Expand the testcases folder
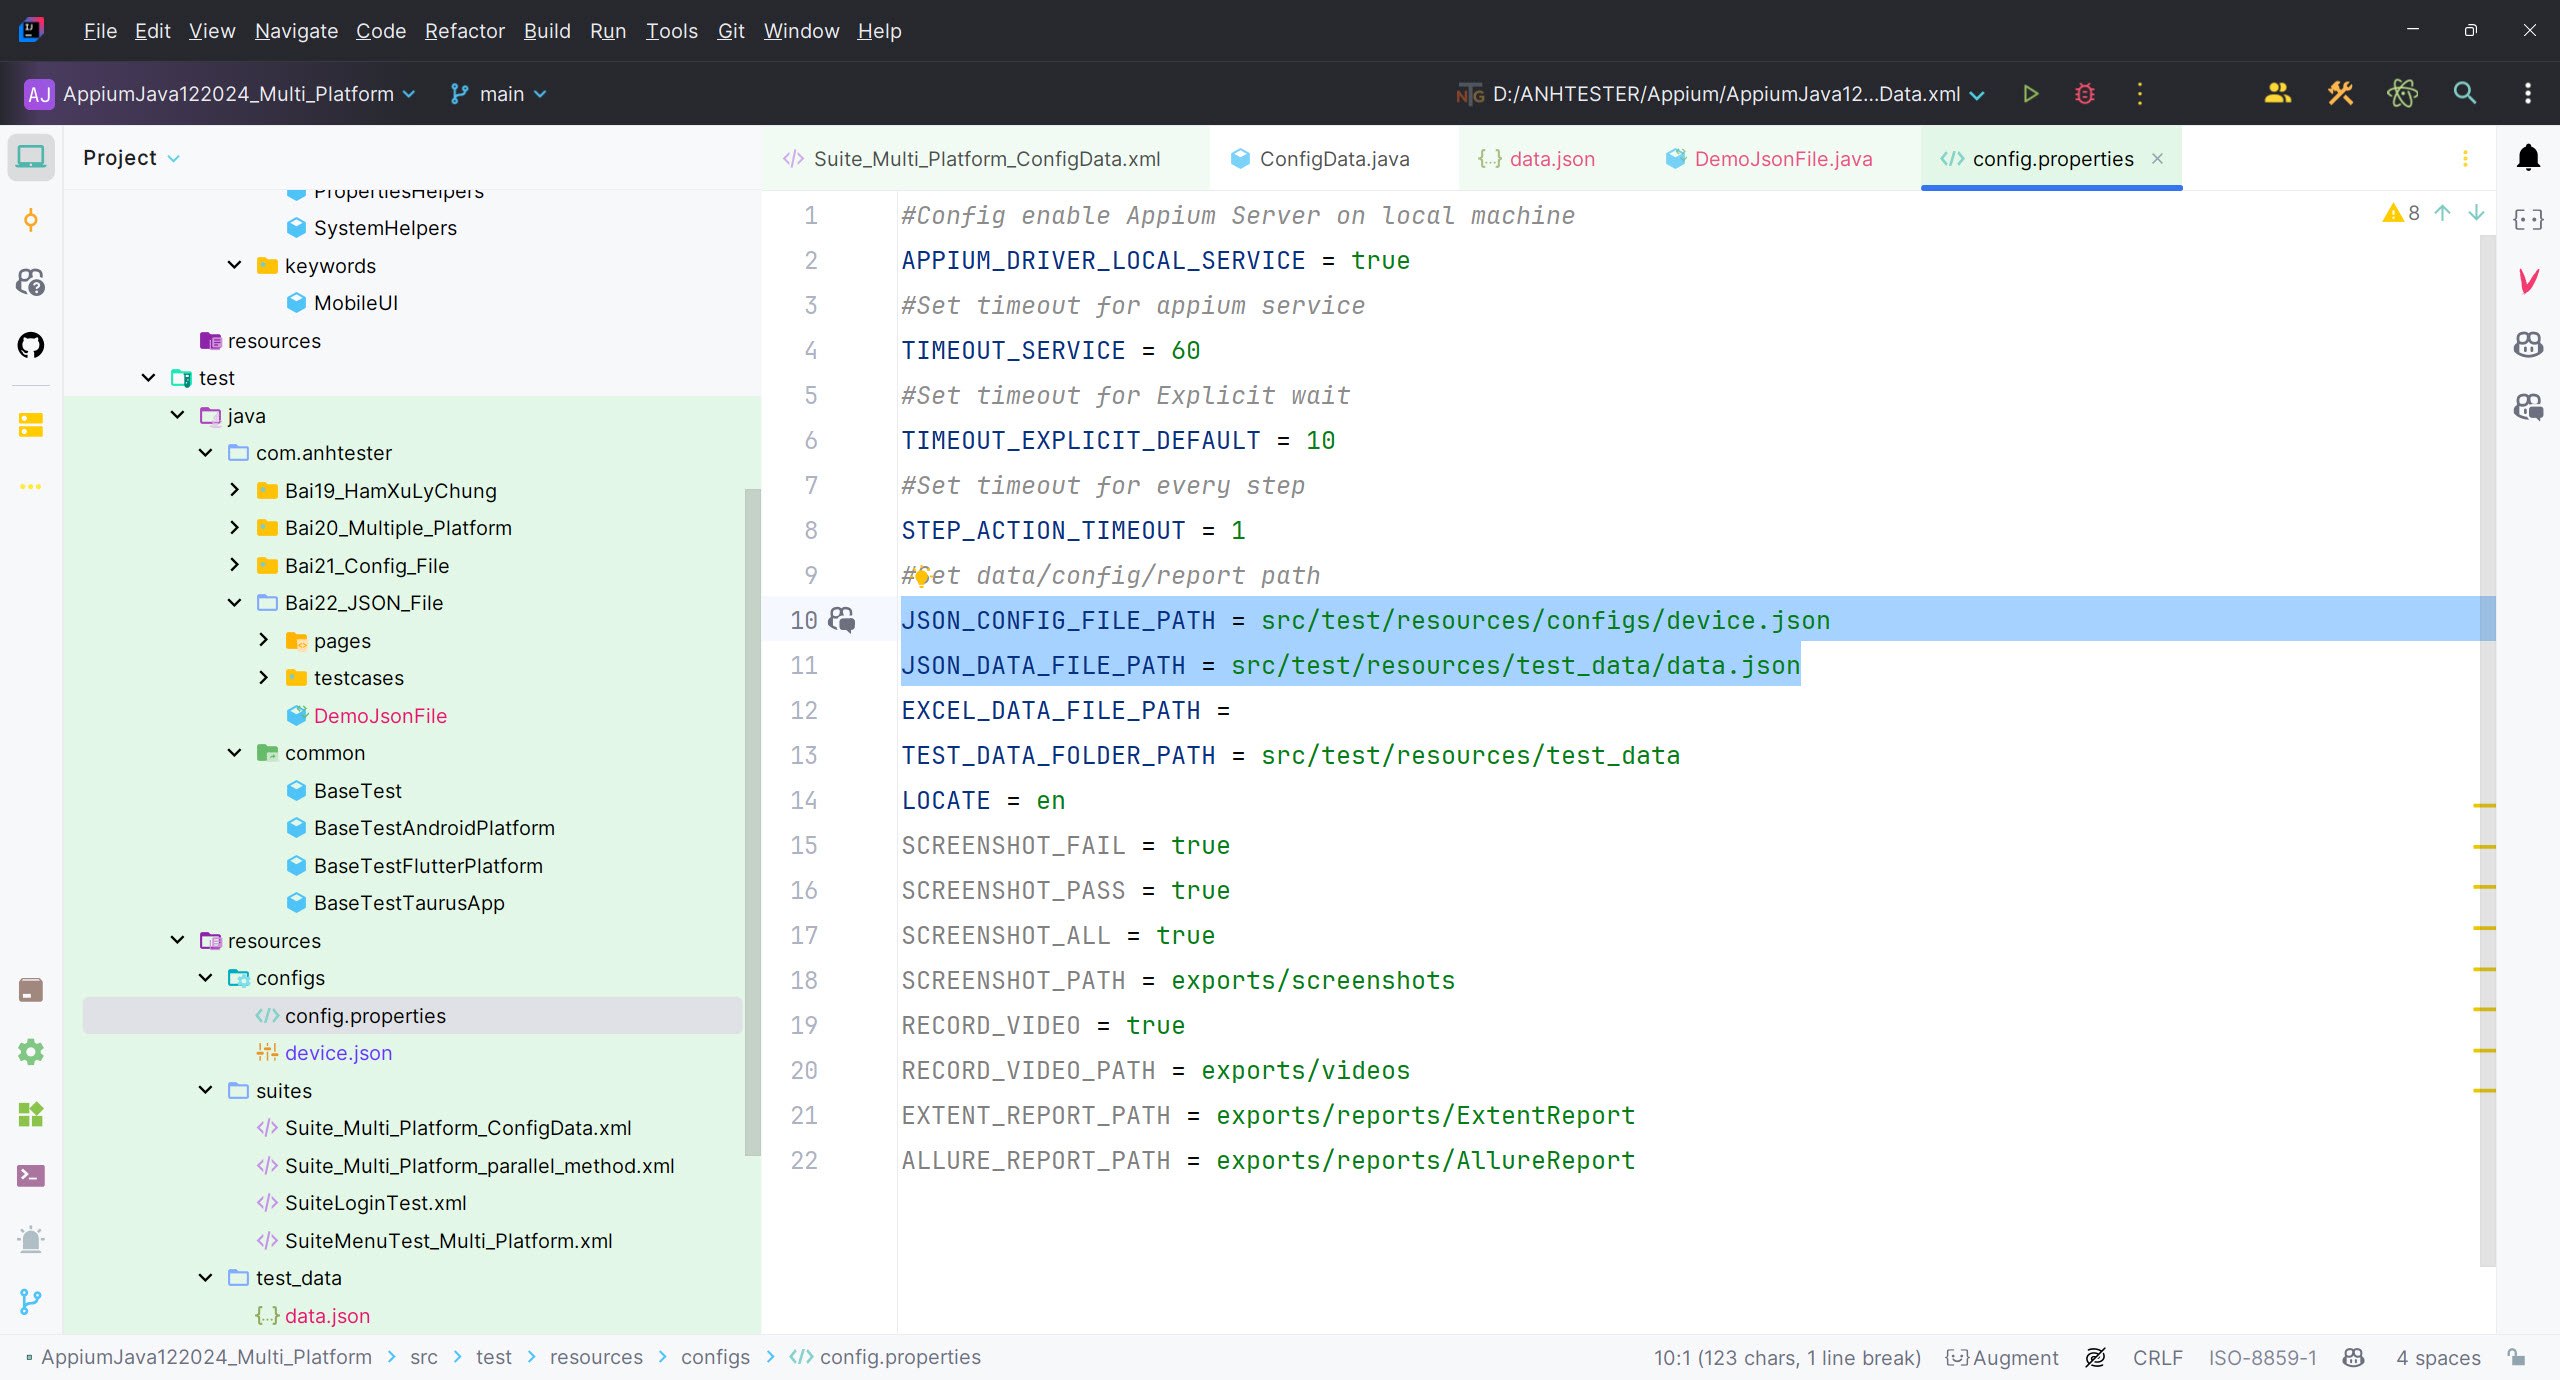Viewport: 2560px width, 1380px height. click(263, 678)
